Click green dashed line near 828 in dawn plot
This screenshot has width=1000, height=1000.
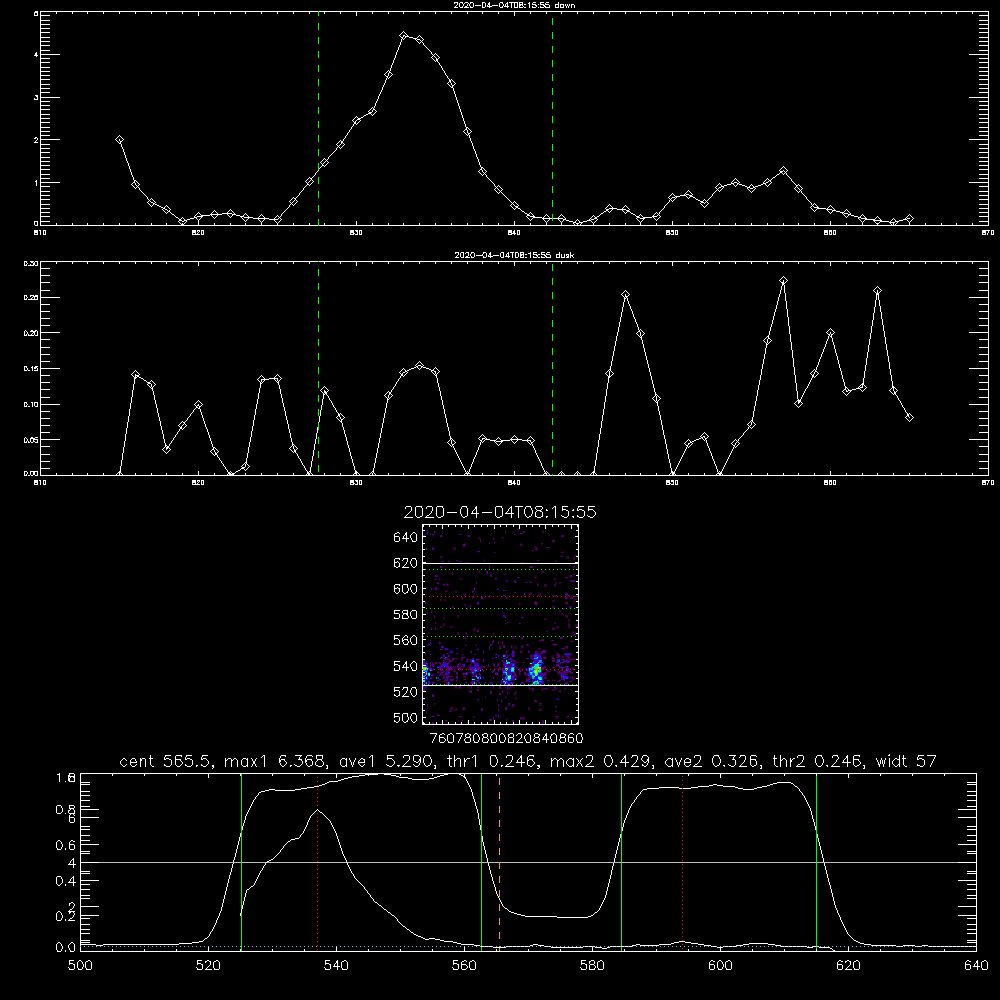pos(318,119)
